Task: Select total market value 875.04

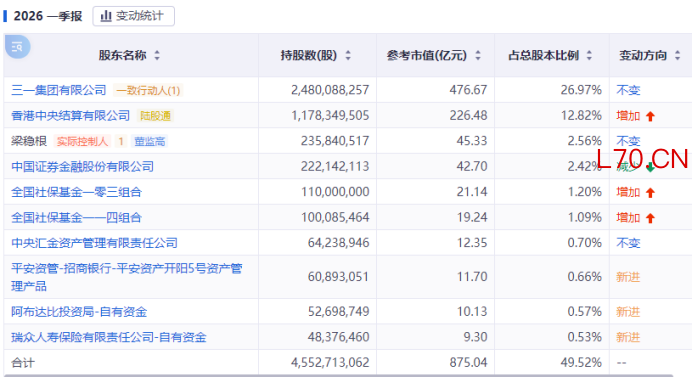Action: (x=468, y=363)
